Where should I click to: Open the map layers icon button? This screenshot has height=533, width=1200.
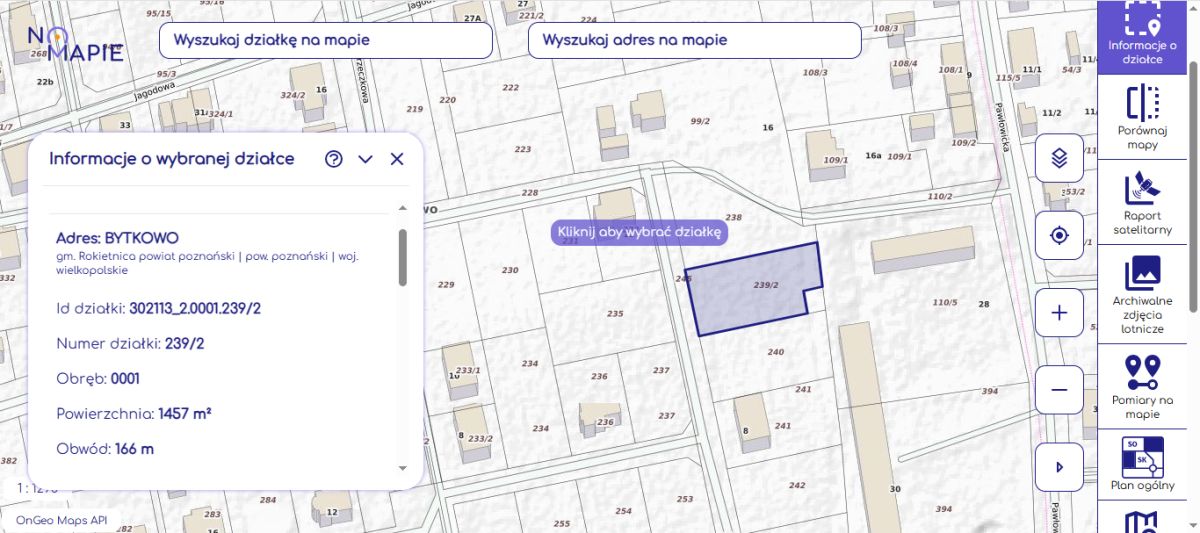point(1060,158)
